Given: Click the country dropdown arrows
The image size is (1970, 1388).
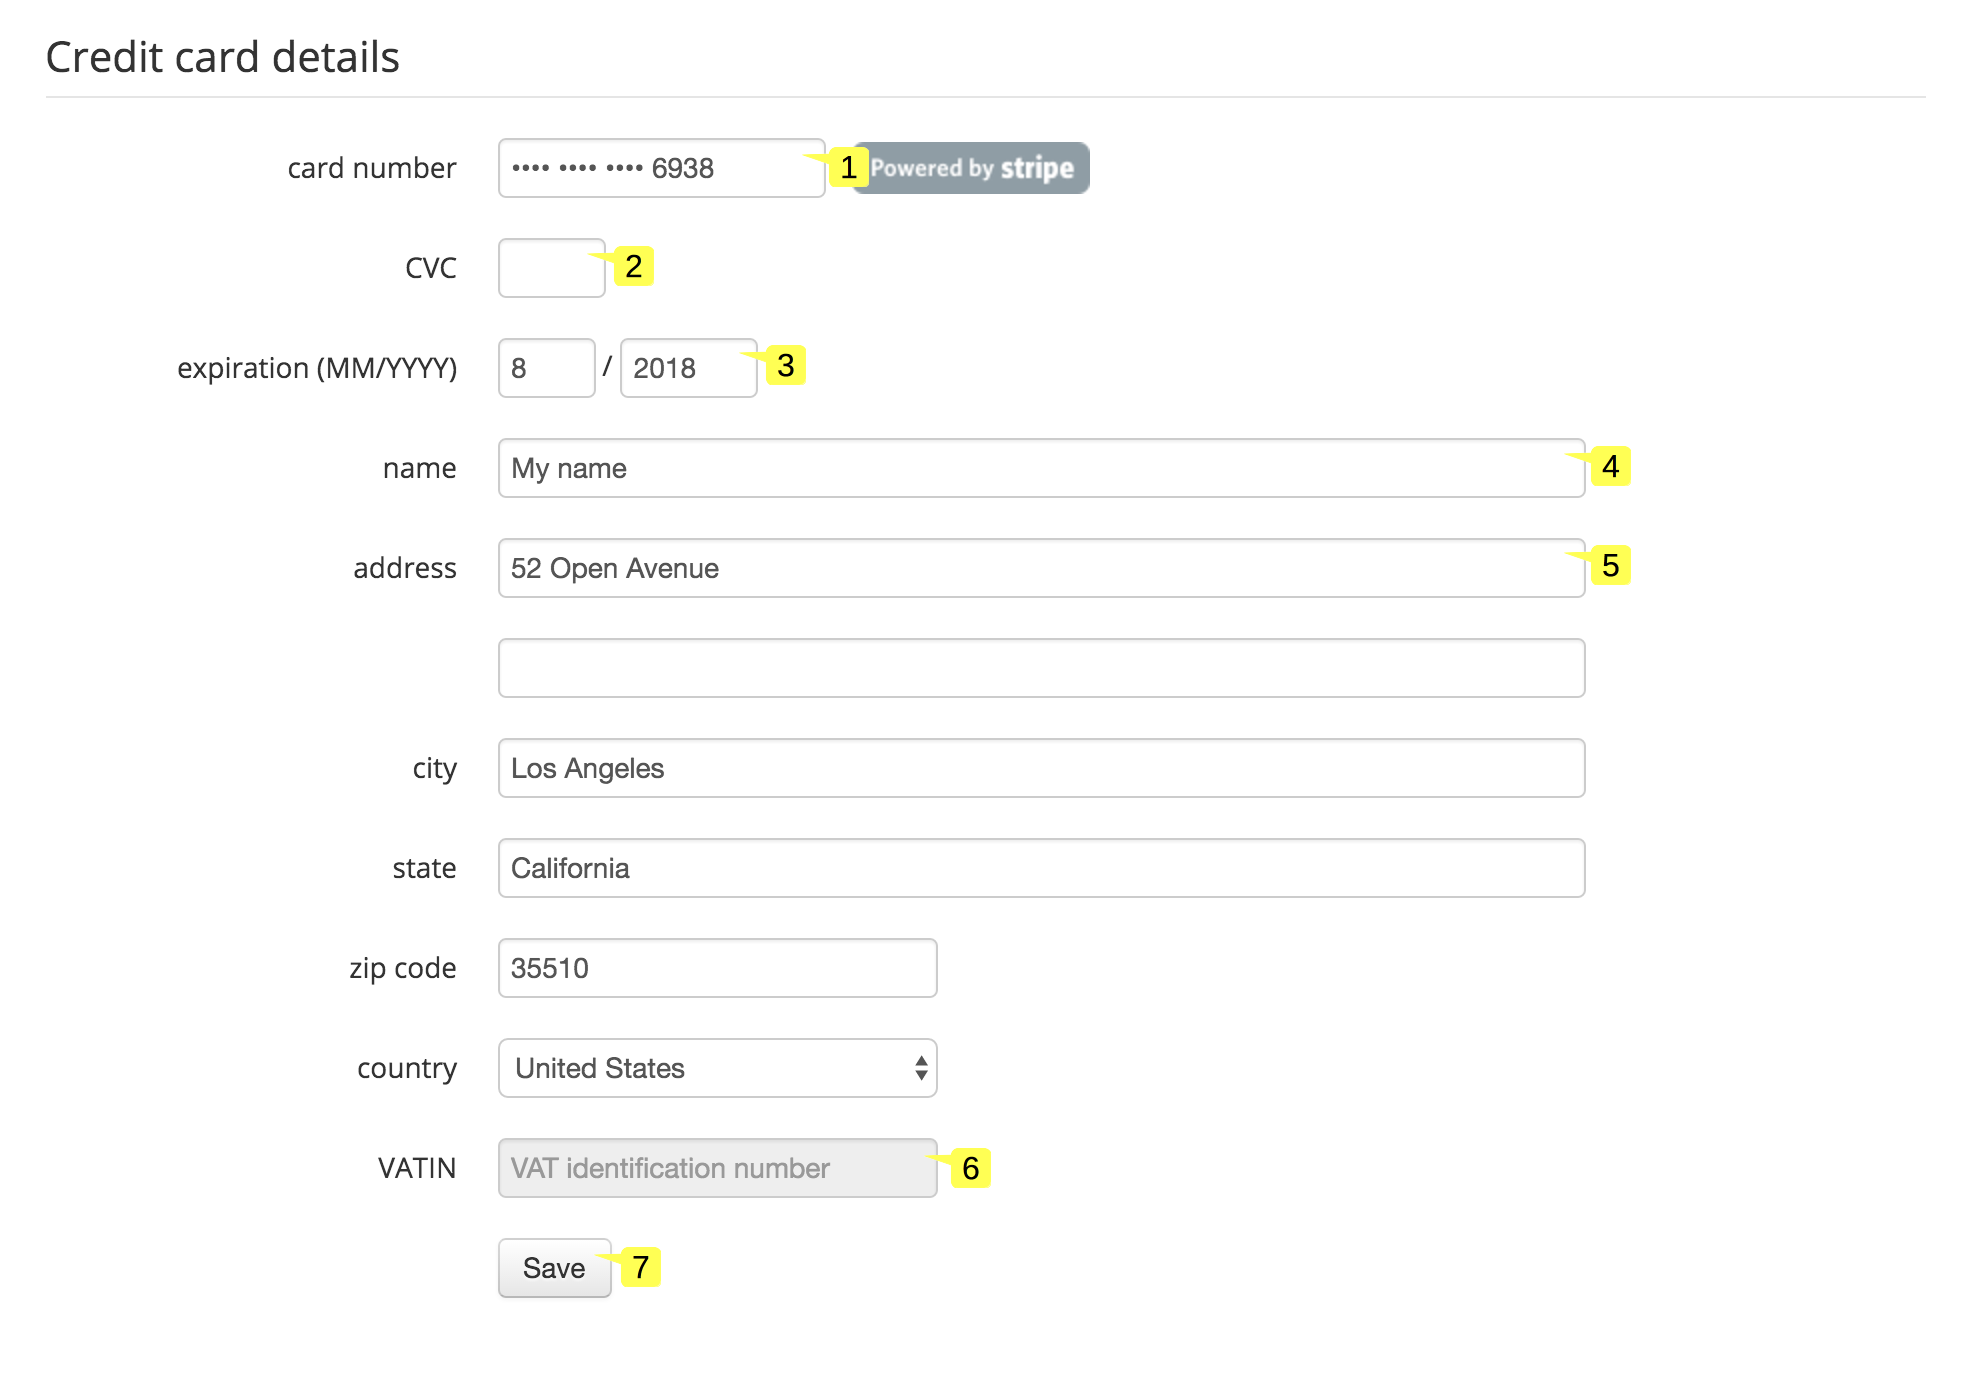Looking at the screenshot, I should [921, 1068].
